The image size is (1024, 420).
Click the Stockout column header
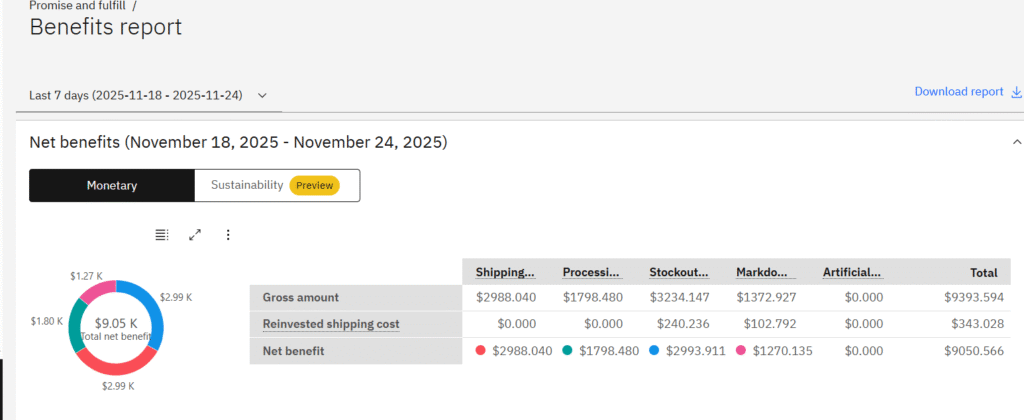pyautogui.click(x=679, y=272)
